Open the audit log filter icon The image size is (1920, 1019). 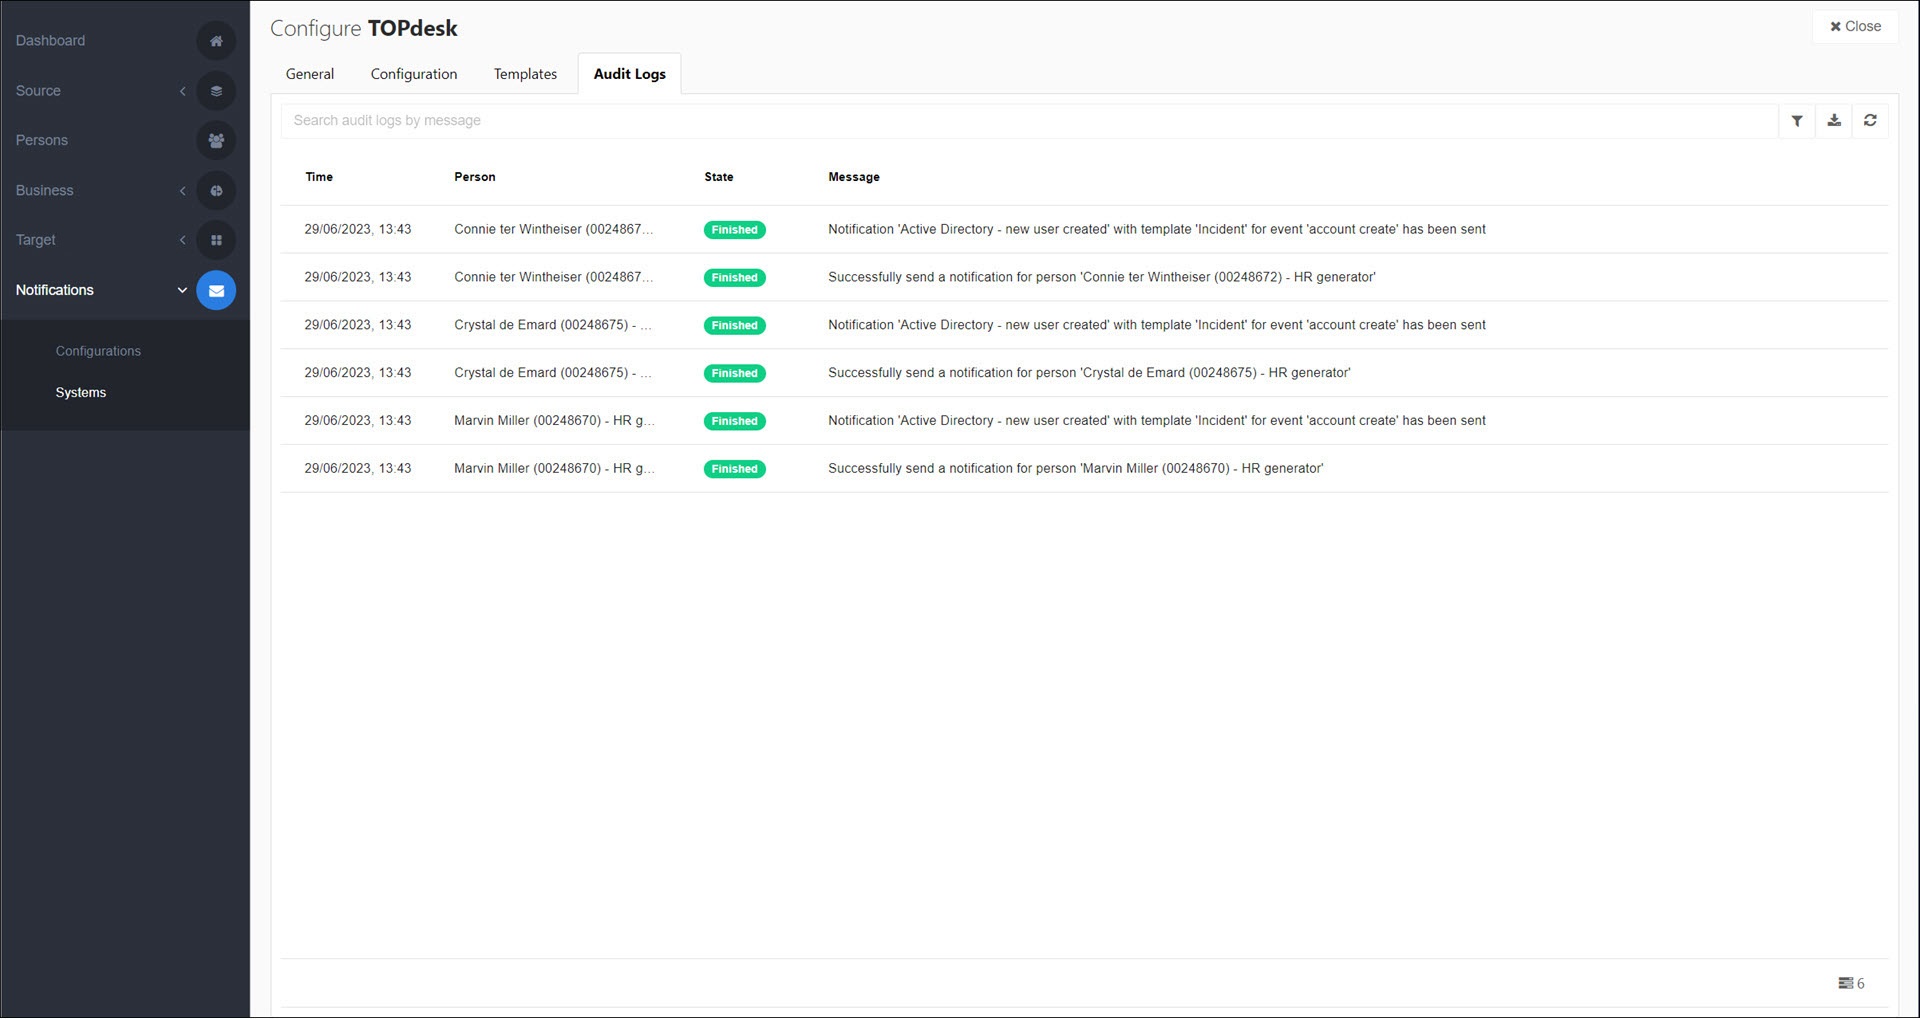click(x=1797, y=121)
